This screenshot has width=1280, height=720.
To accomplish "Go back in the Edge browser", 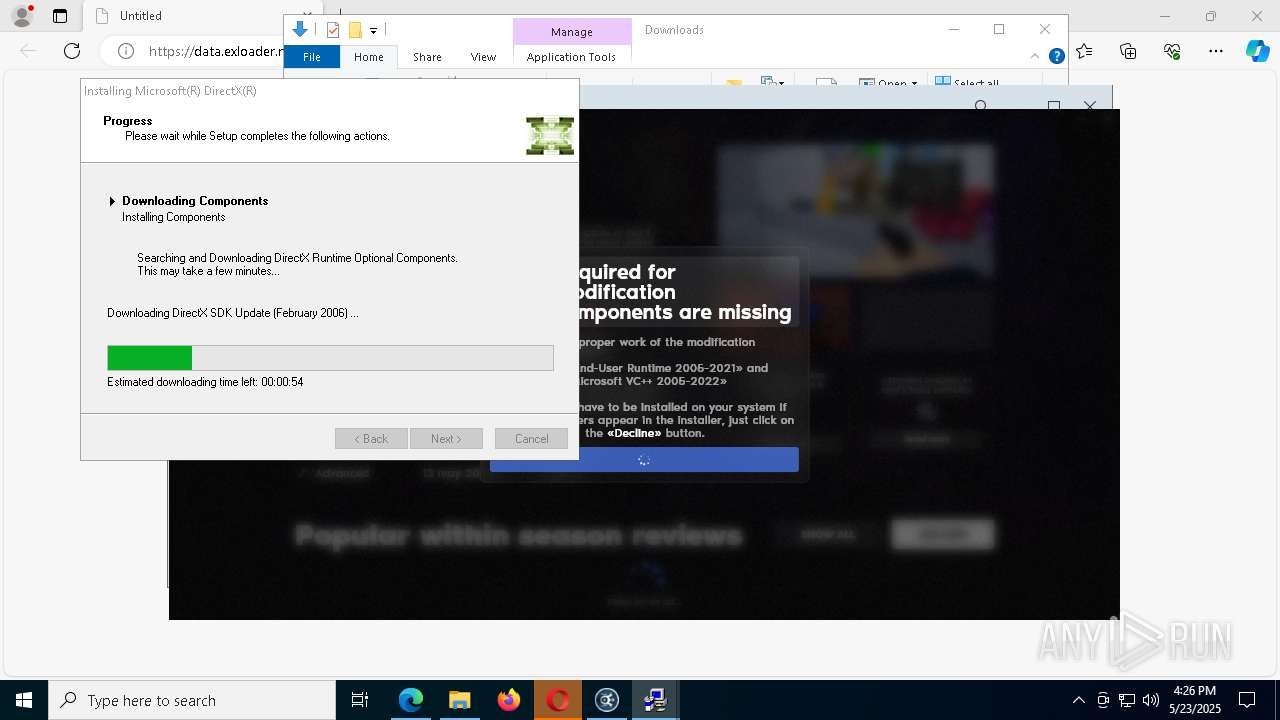I will coord(28,51).
